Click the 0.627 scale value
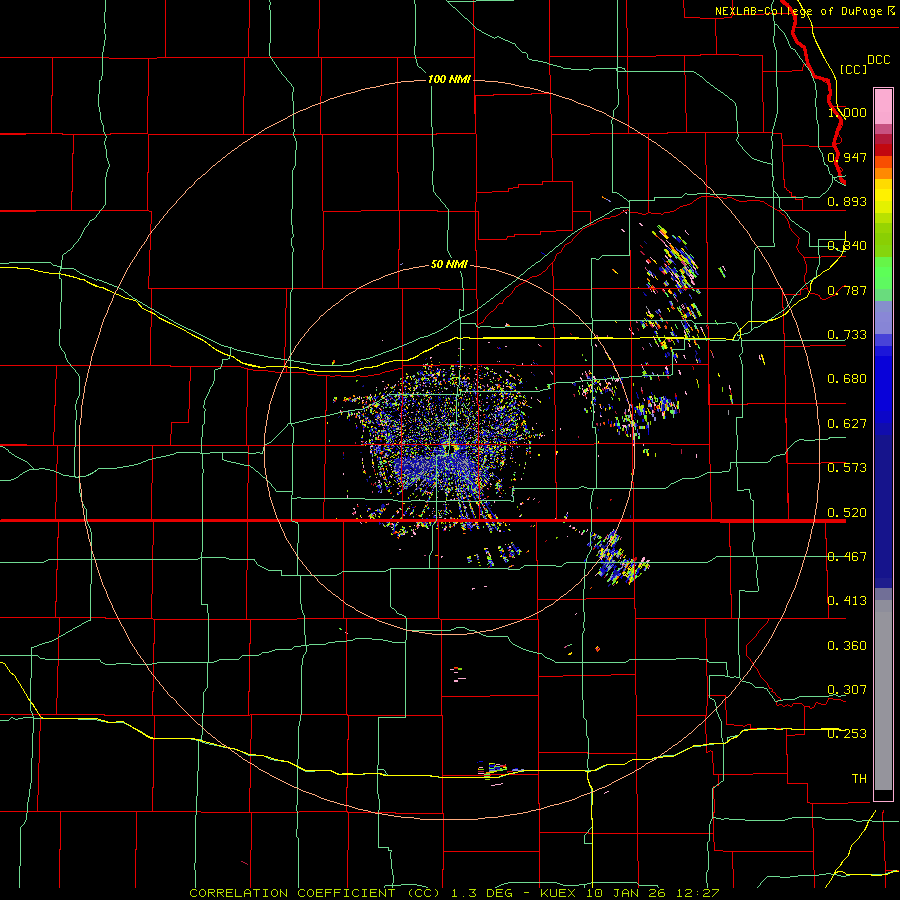Image resolution: width=900 pixels, height=900 pixels. [x=847, y=424]
